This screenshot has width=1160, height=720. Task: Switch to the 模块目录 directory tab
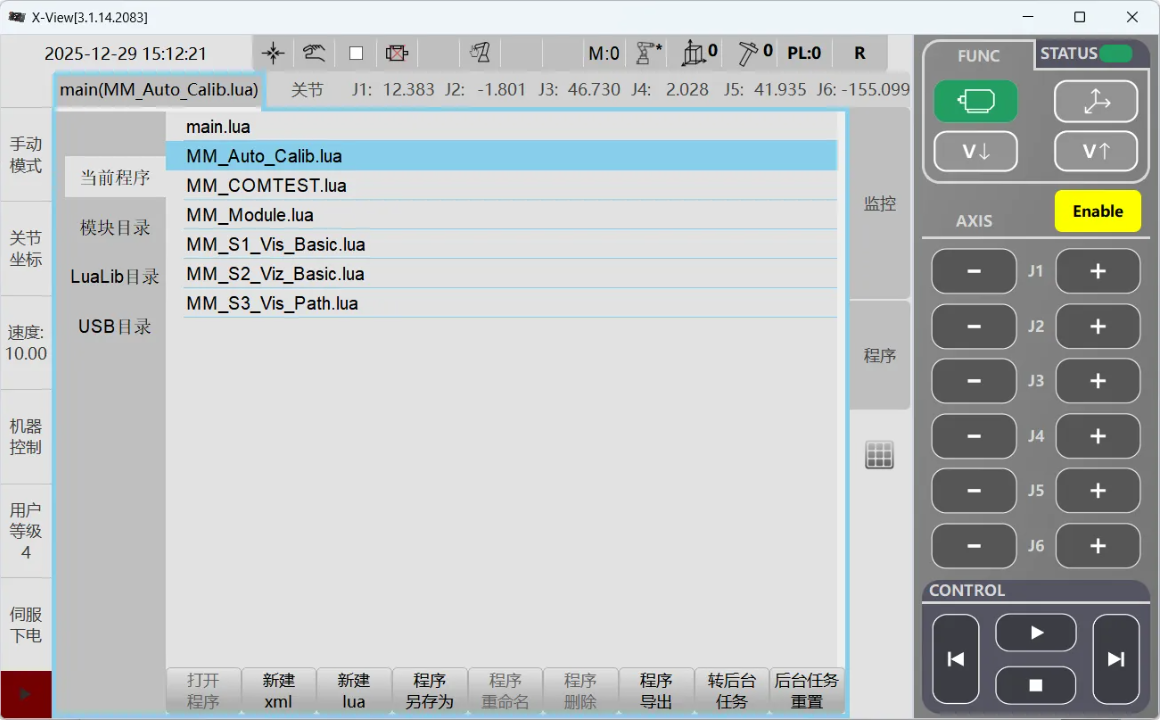113,227
